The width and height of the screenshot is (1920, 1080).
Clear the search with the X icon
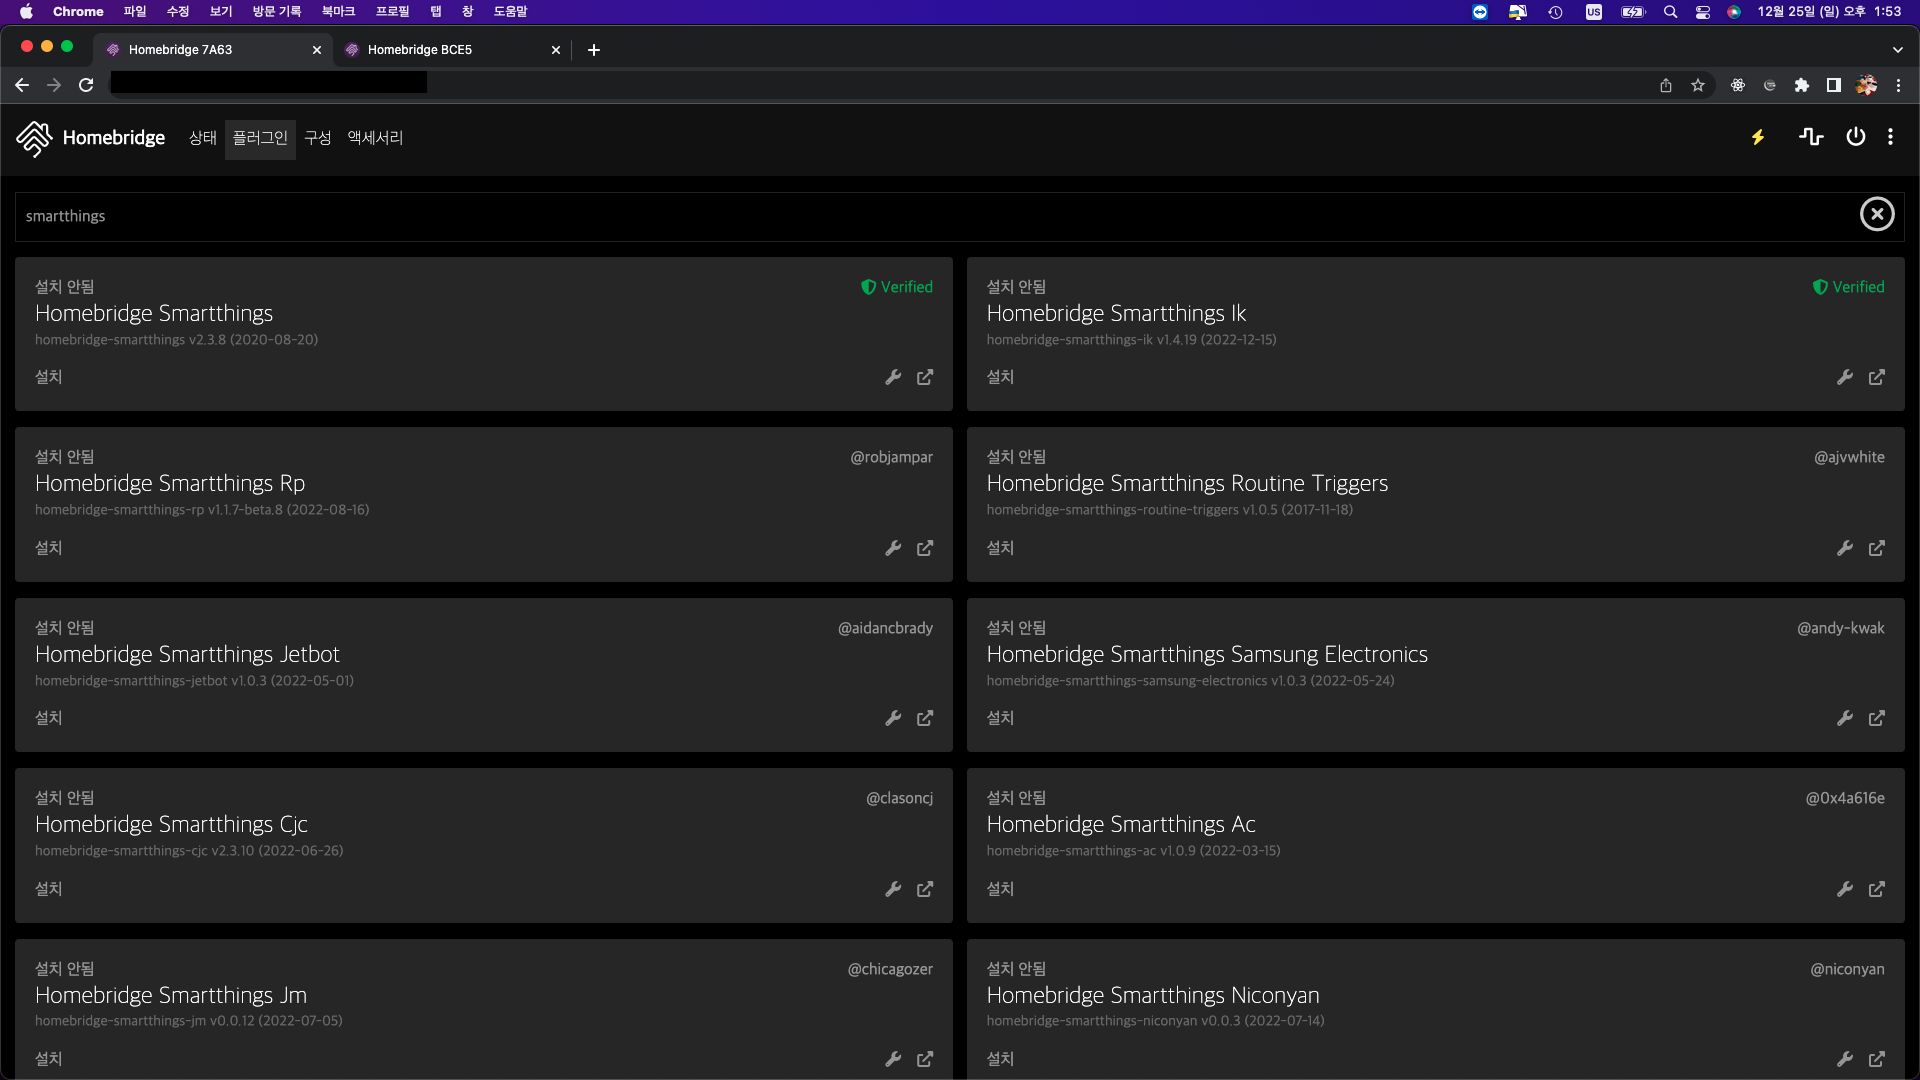(x=1876, y=214)
